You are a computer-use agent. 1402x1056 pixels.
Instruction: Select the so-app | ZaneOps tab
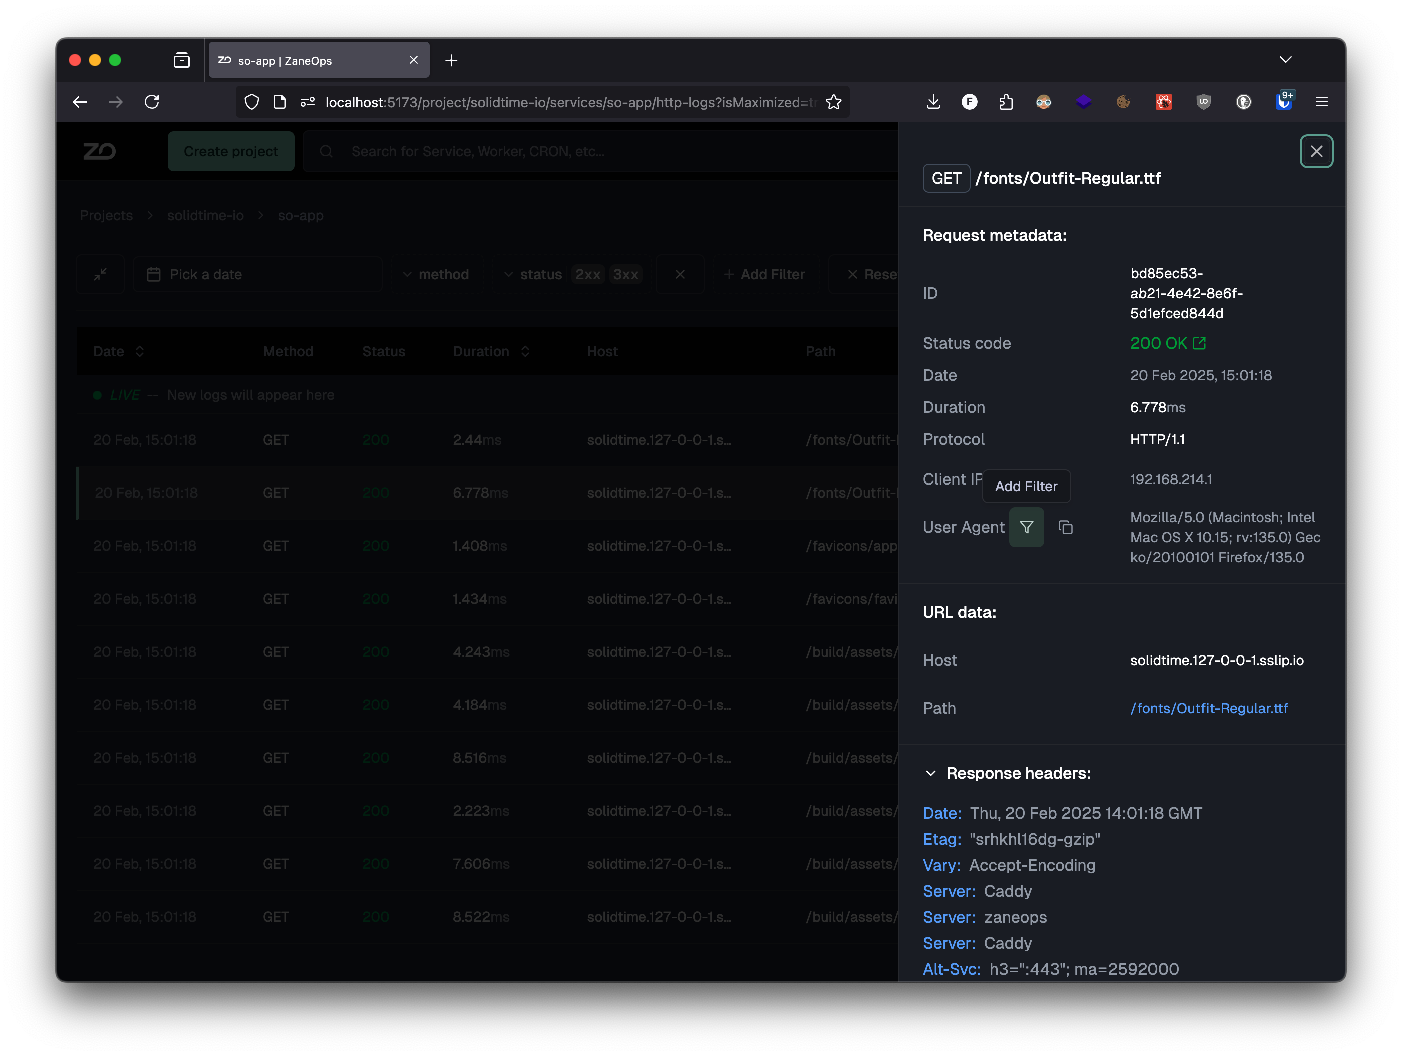318,60
